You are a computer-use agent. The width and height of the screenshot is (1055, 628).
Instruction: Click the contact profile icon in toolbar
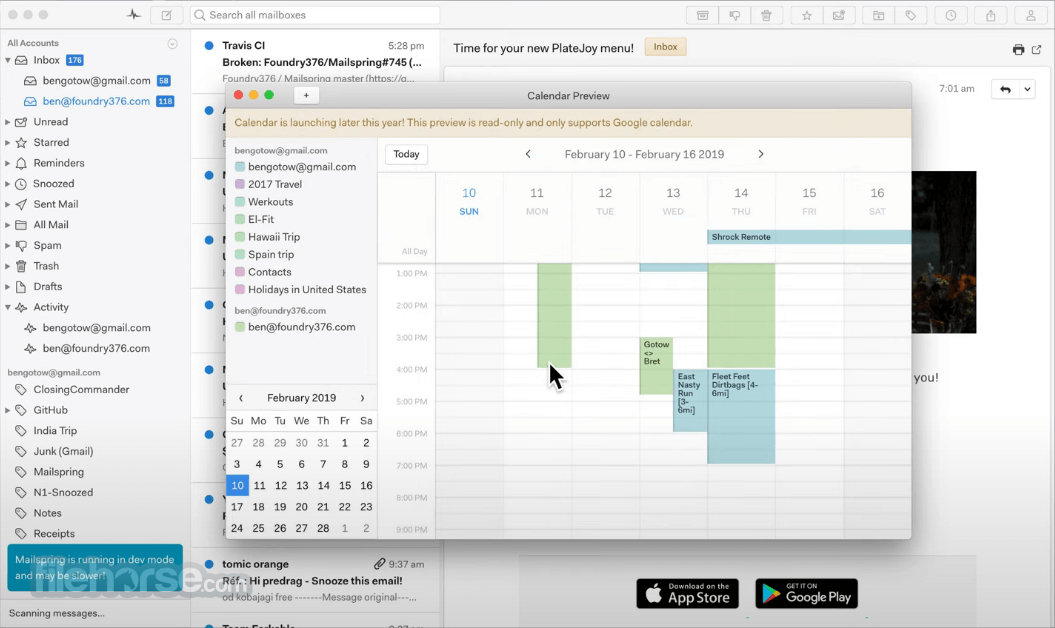pos(1031,15)
